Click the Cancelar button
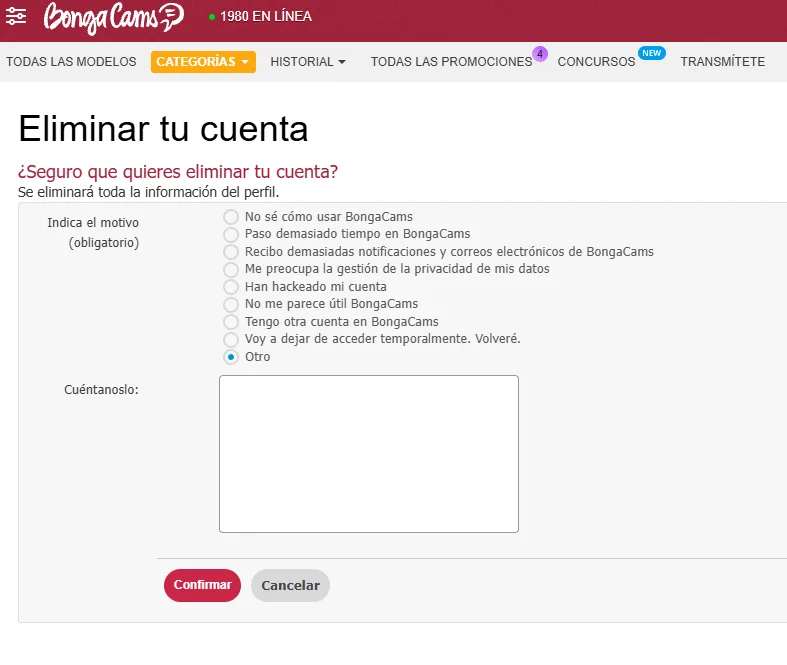This screenshot has width=787, height=665. (290, 585)
